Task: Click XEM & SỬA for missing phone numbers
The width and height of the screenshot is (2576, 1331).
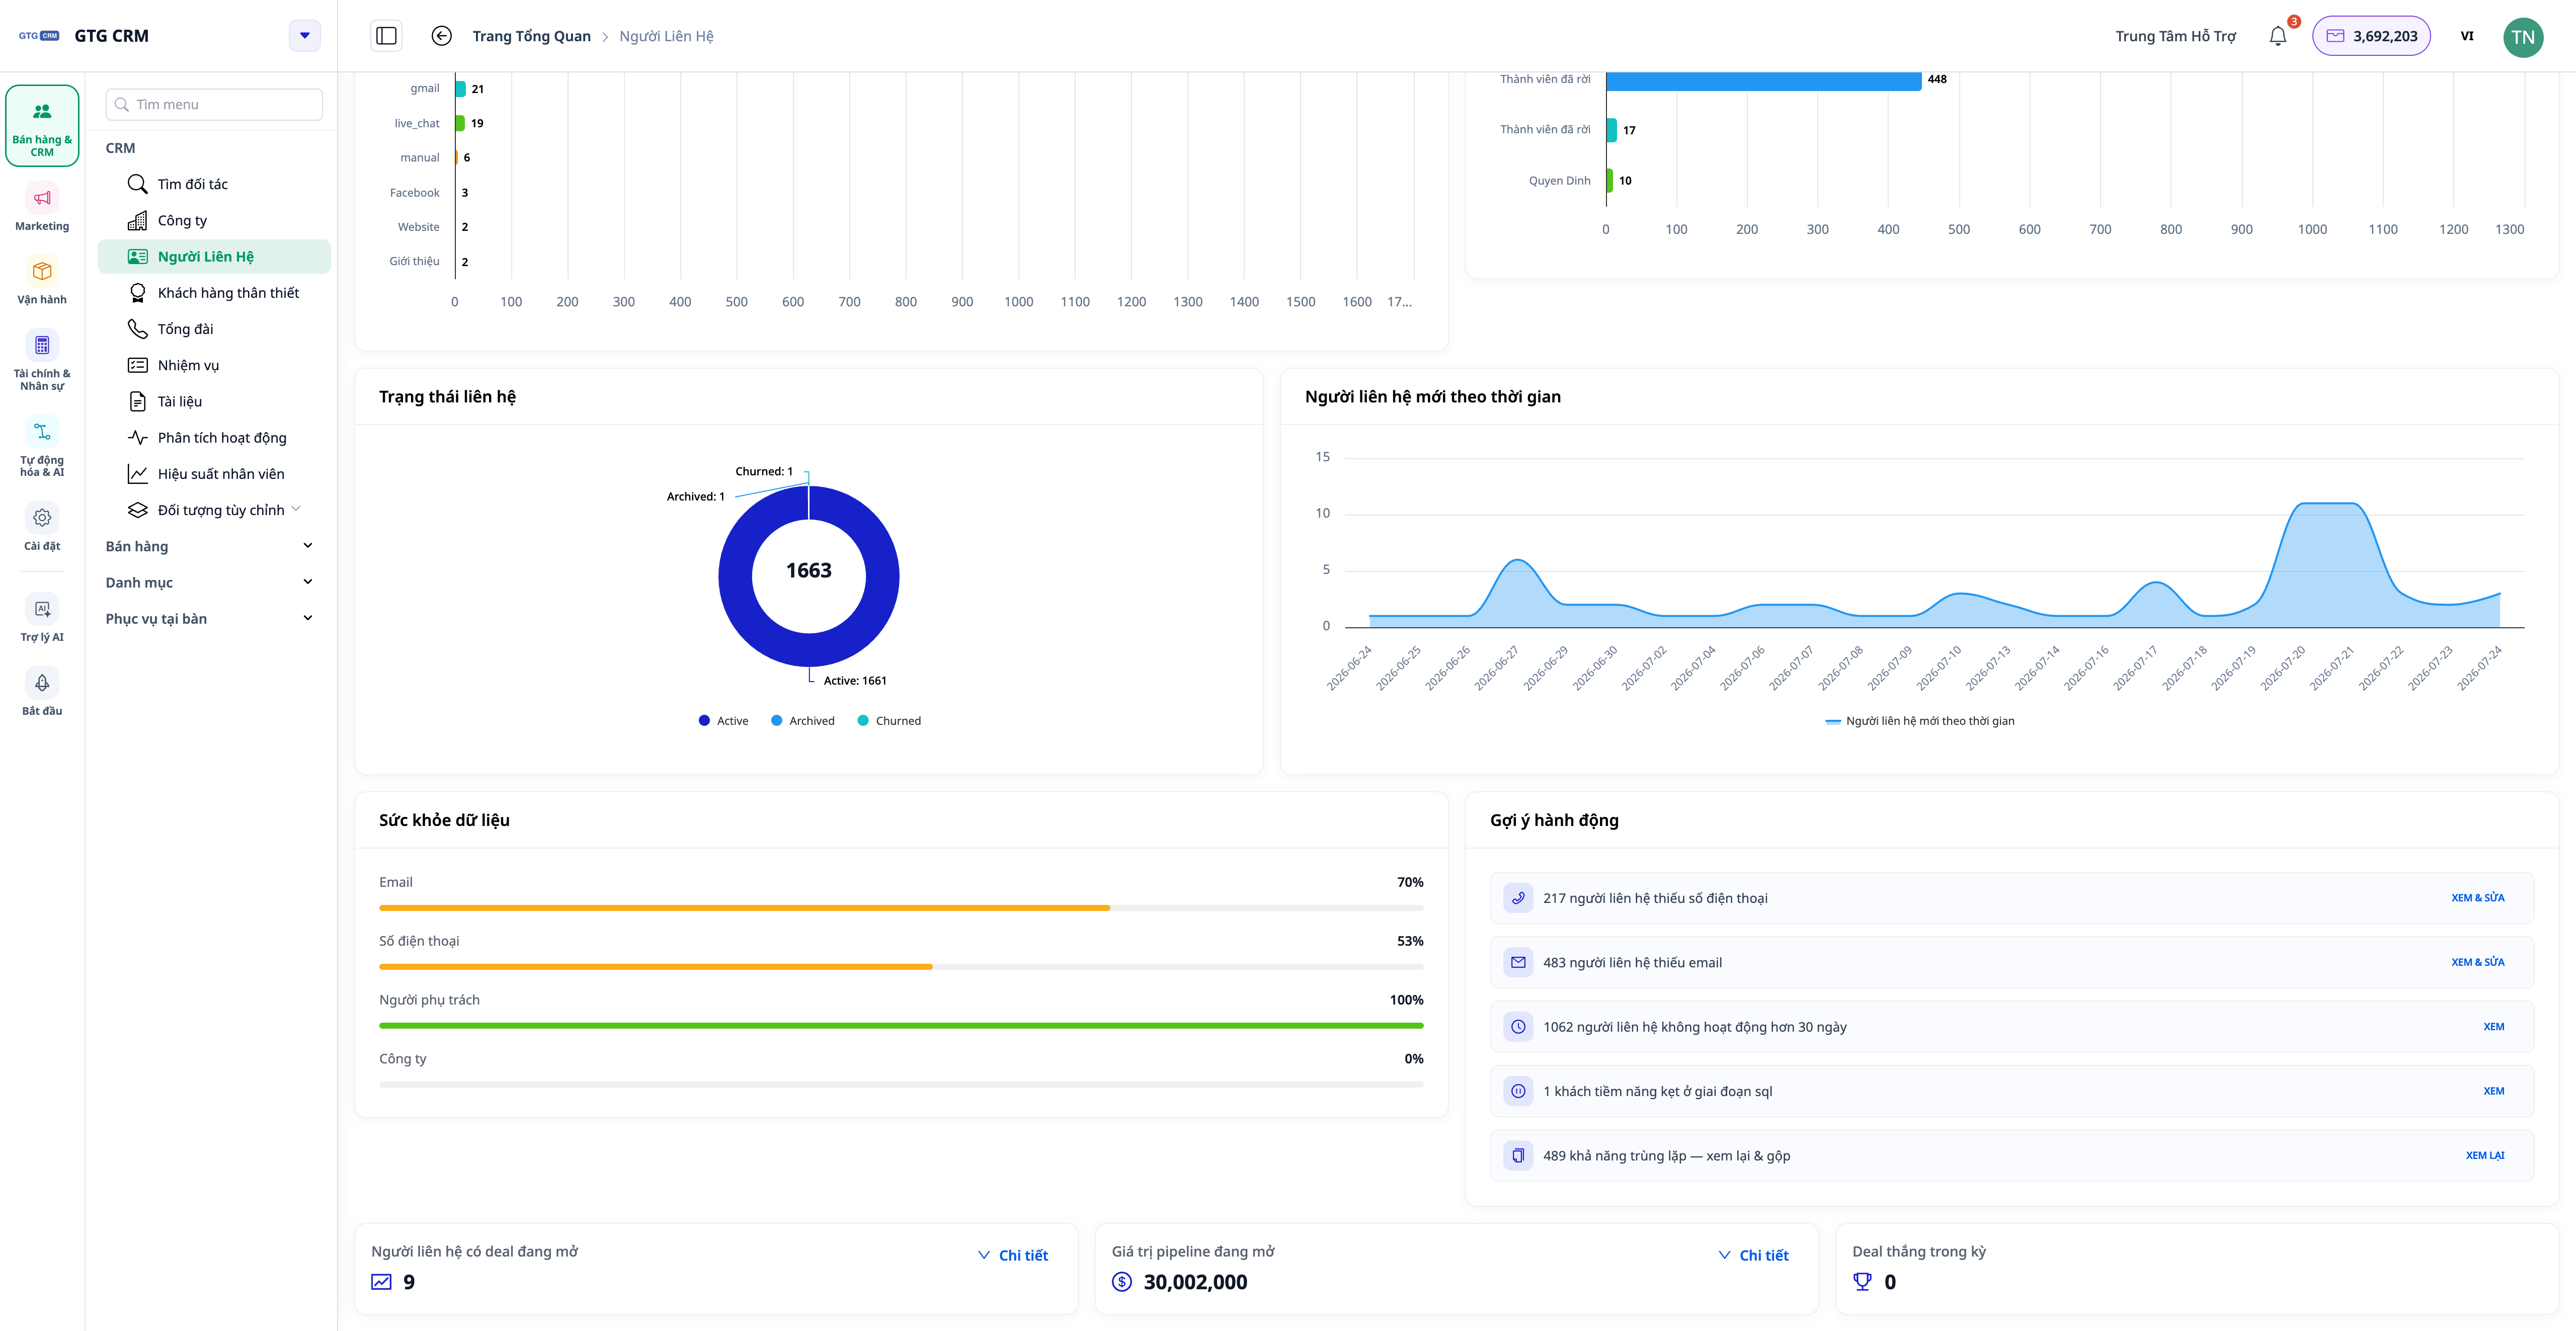Action: point(2477,898)
